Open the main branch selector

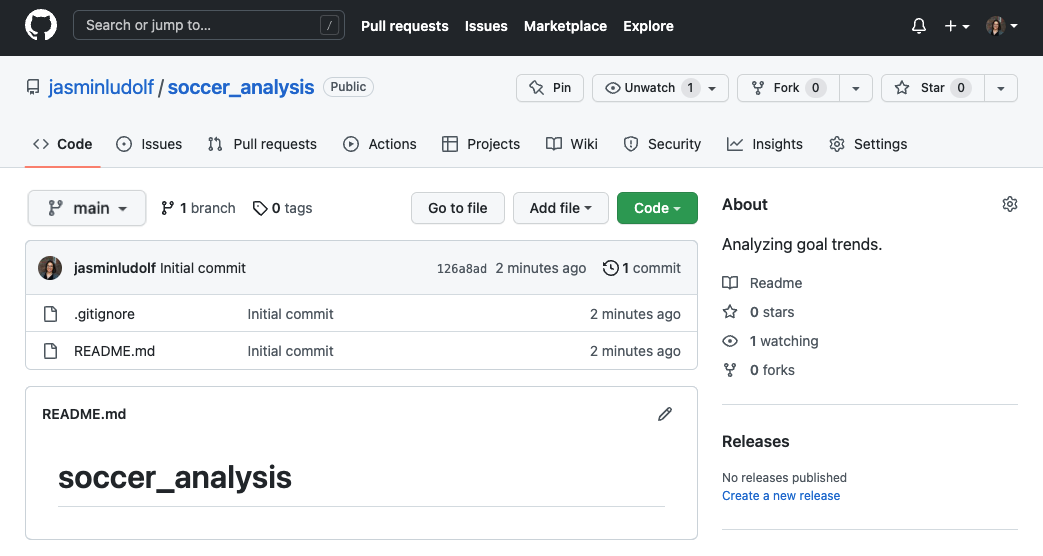pos(86,208)
